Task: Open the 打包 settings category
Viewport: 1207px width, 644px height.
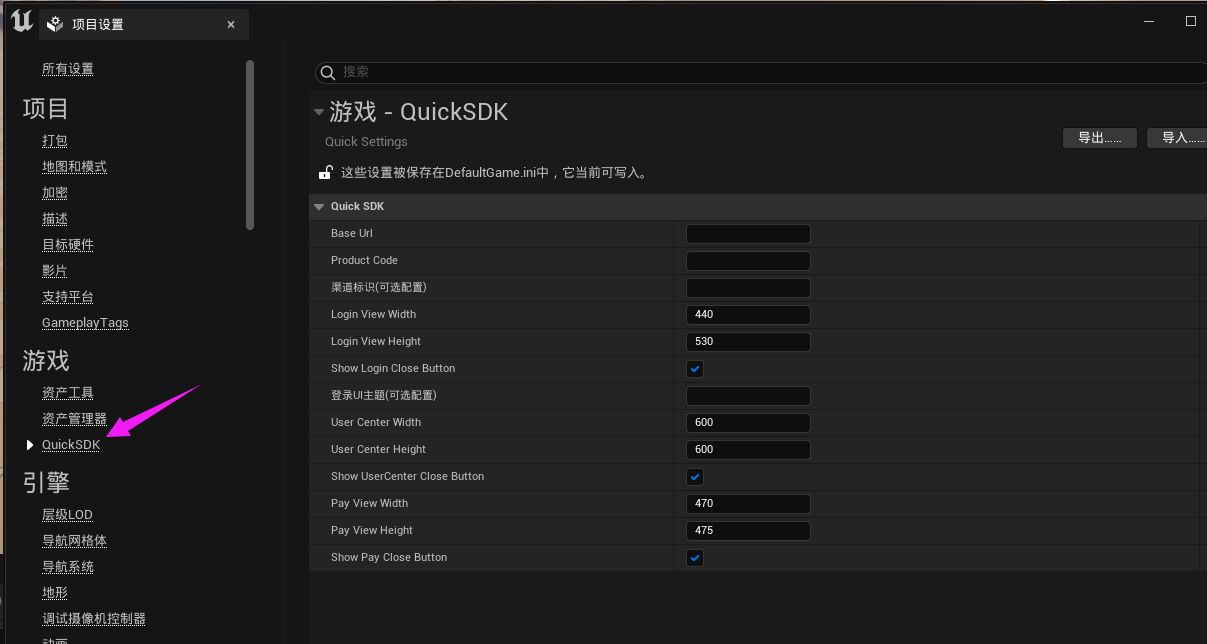Action: coord(55,141)
